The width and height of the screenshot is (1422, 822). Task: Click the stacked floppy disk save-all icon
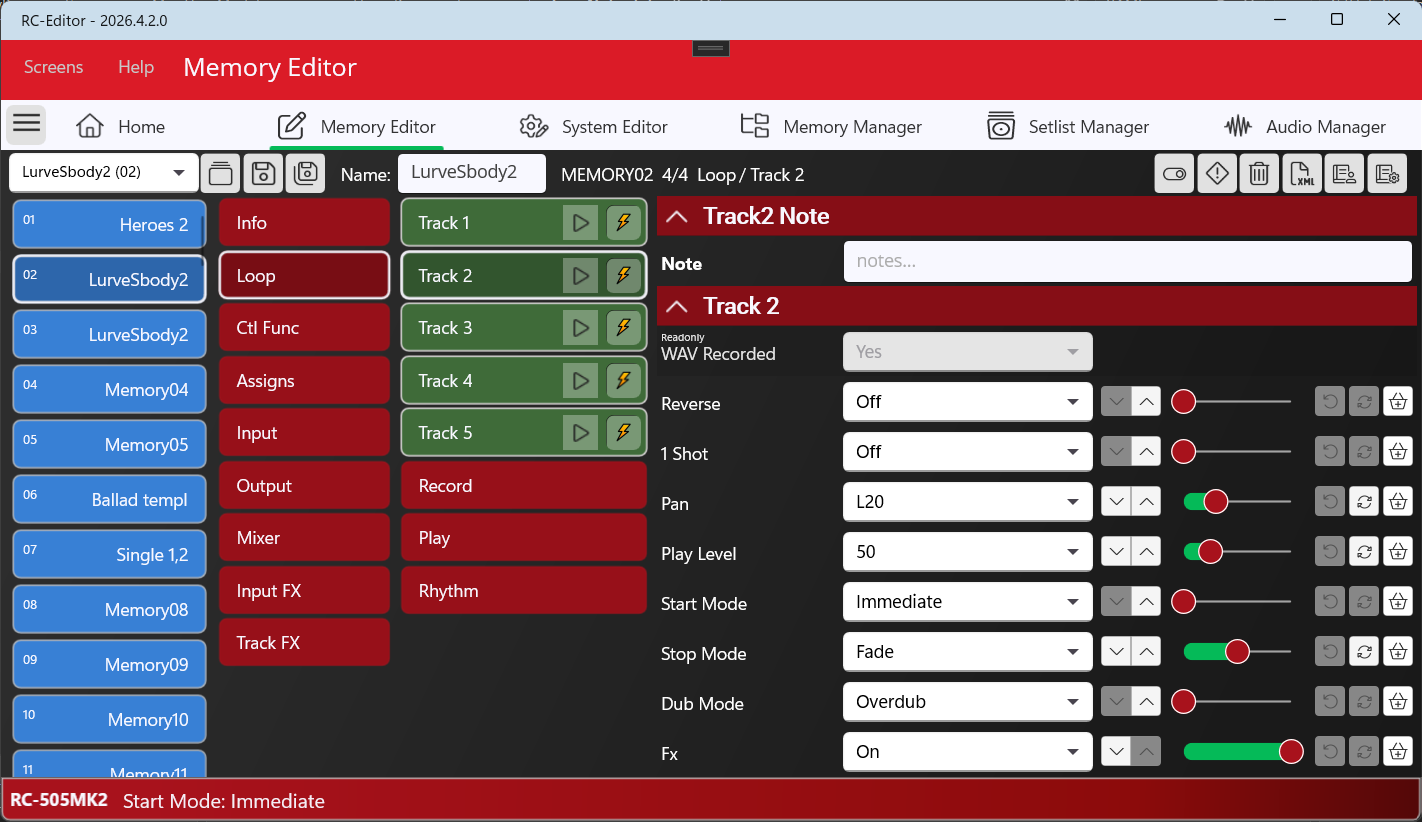[306, 173]
